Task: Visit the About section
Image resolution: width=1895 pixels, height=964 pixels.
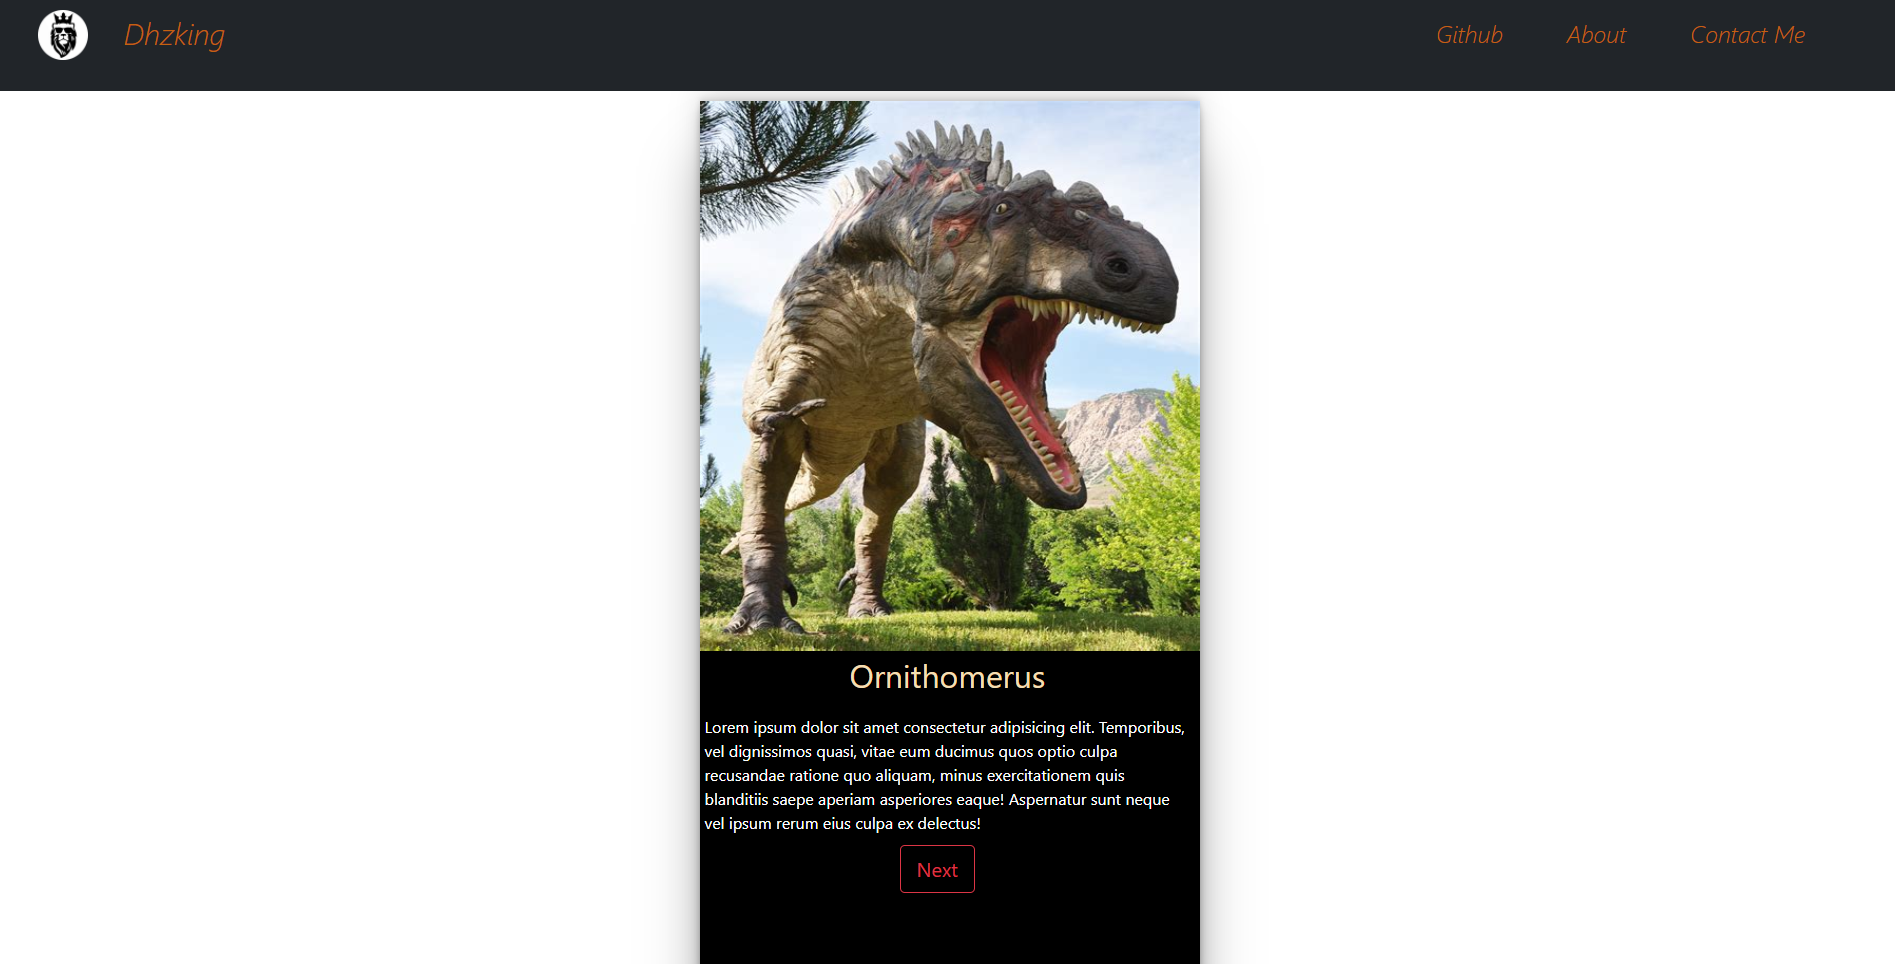Action: click(1595, 35)
